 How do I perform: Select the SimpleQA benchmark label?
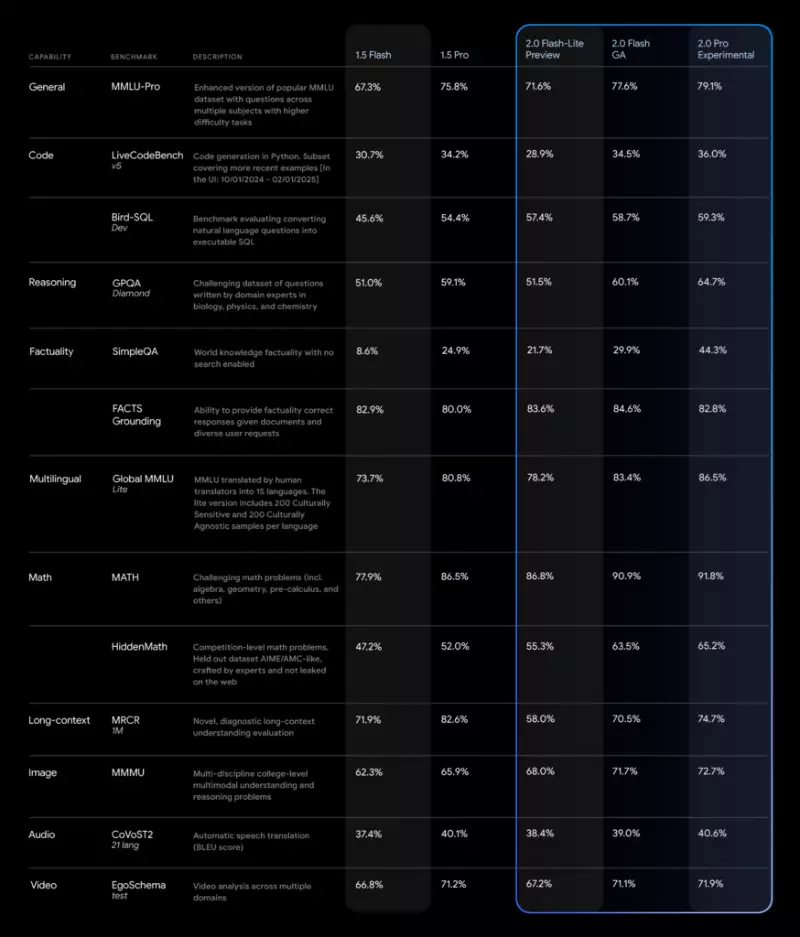[135, 351]
